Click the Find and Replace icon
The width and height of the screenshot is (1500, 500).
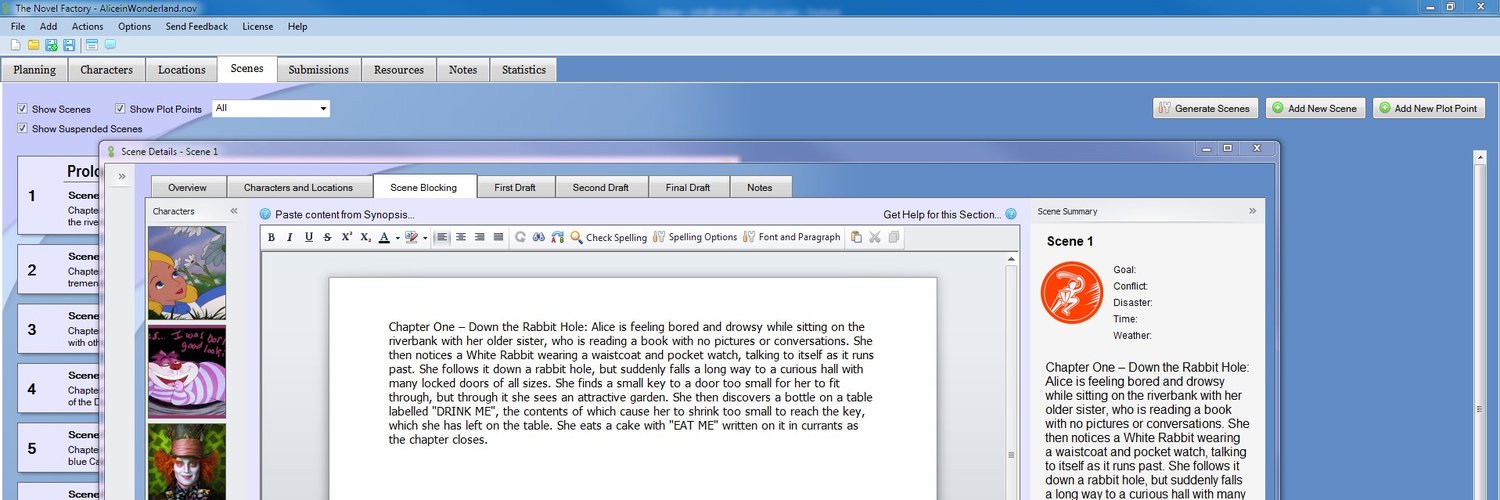[558, 237]
